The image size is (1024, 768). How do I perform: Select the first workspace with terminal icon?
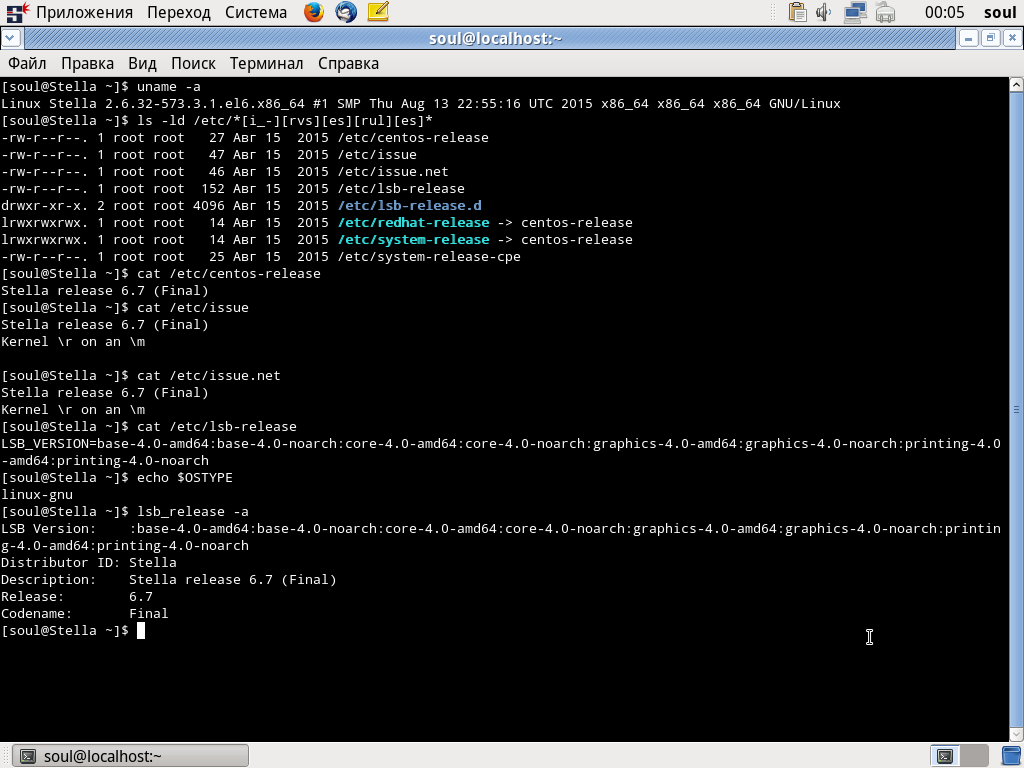pyautogui.click(x=945, y=756)
